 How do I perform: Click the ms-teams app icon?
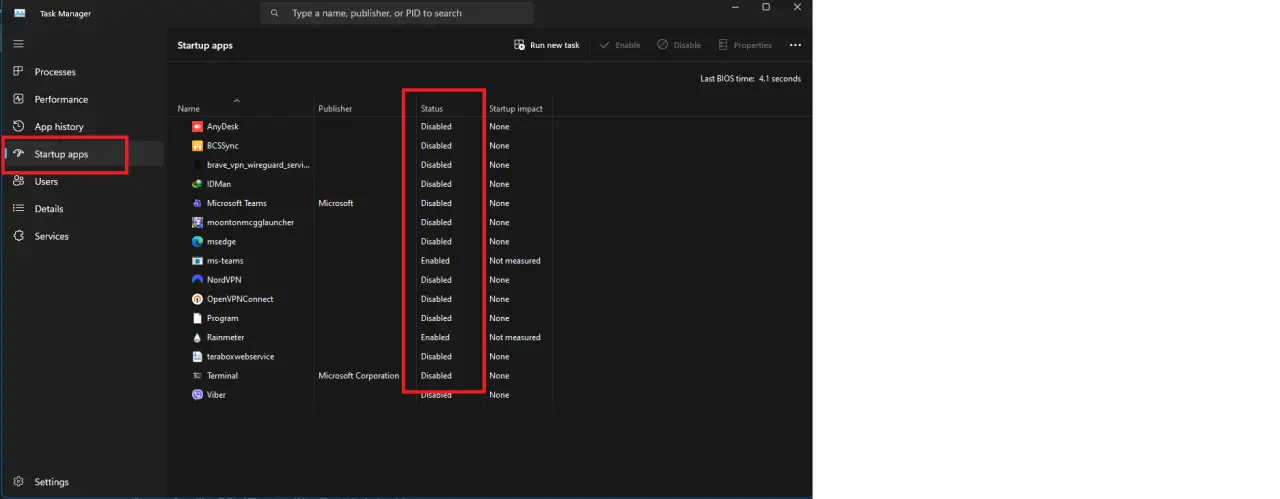[197, 260]
